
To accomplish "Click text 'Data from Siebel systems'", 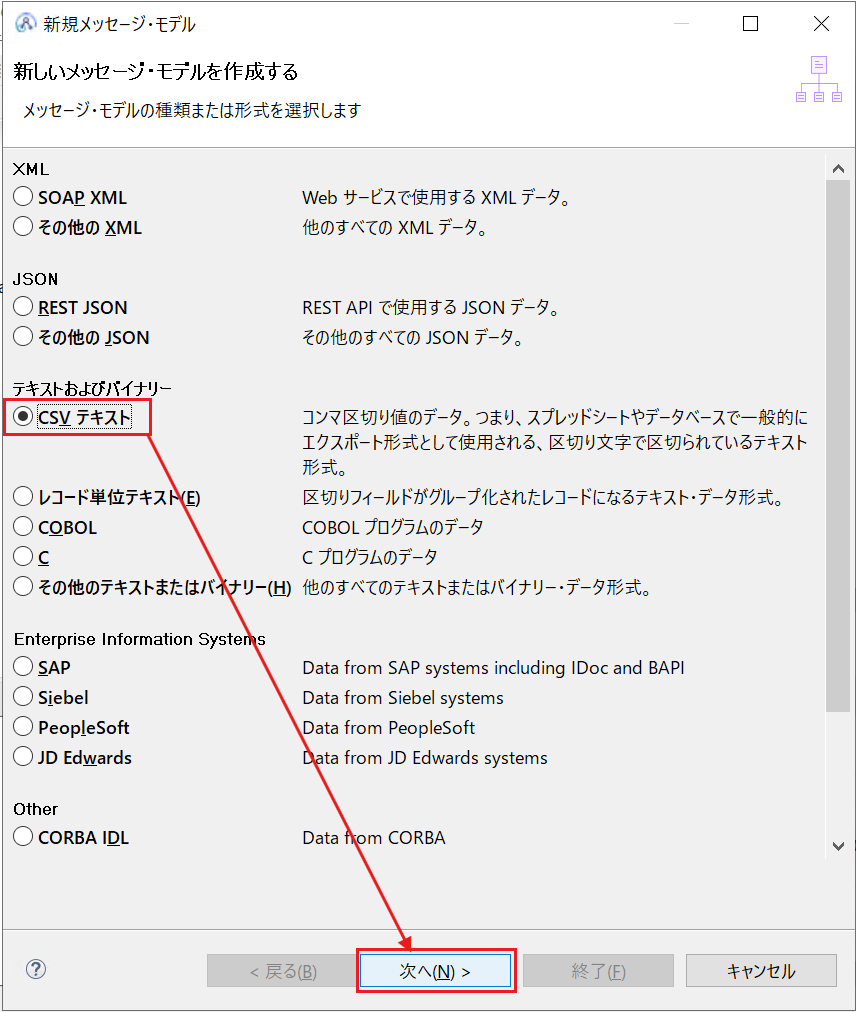I will 403,698.
